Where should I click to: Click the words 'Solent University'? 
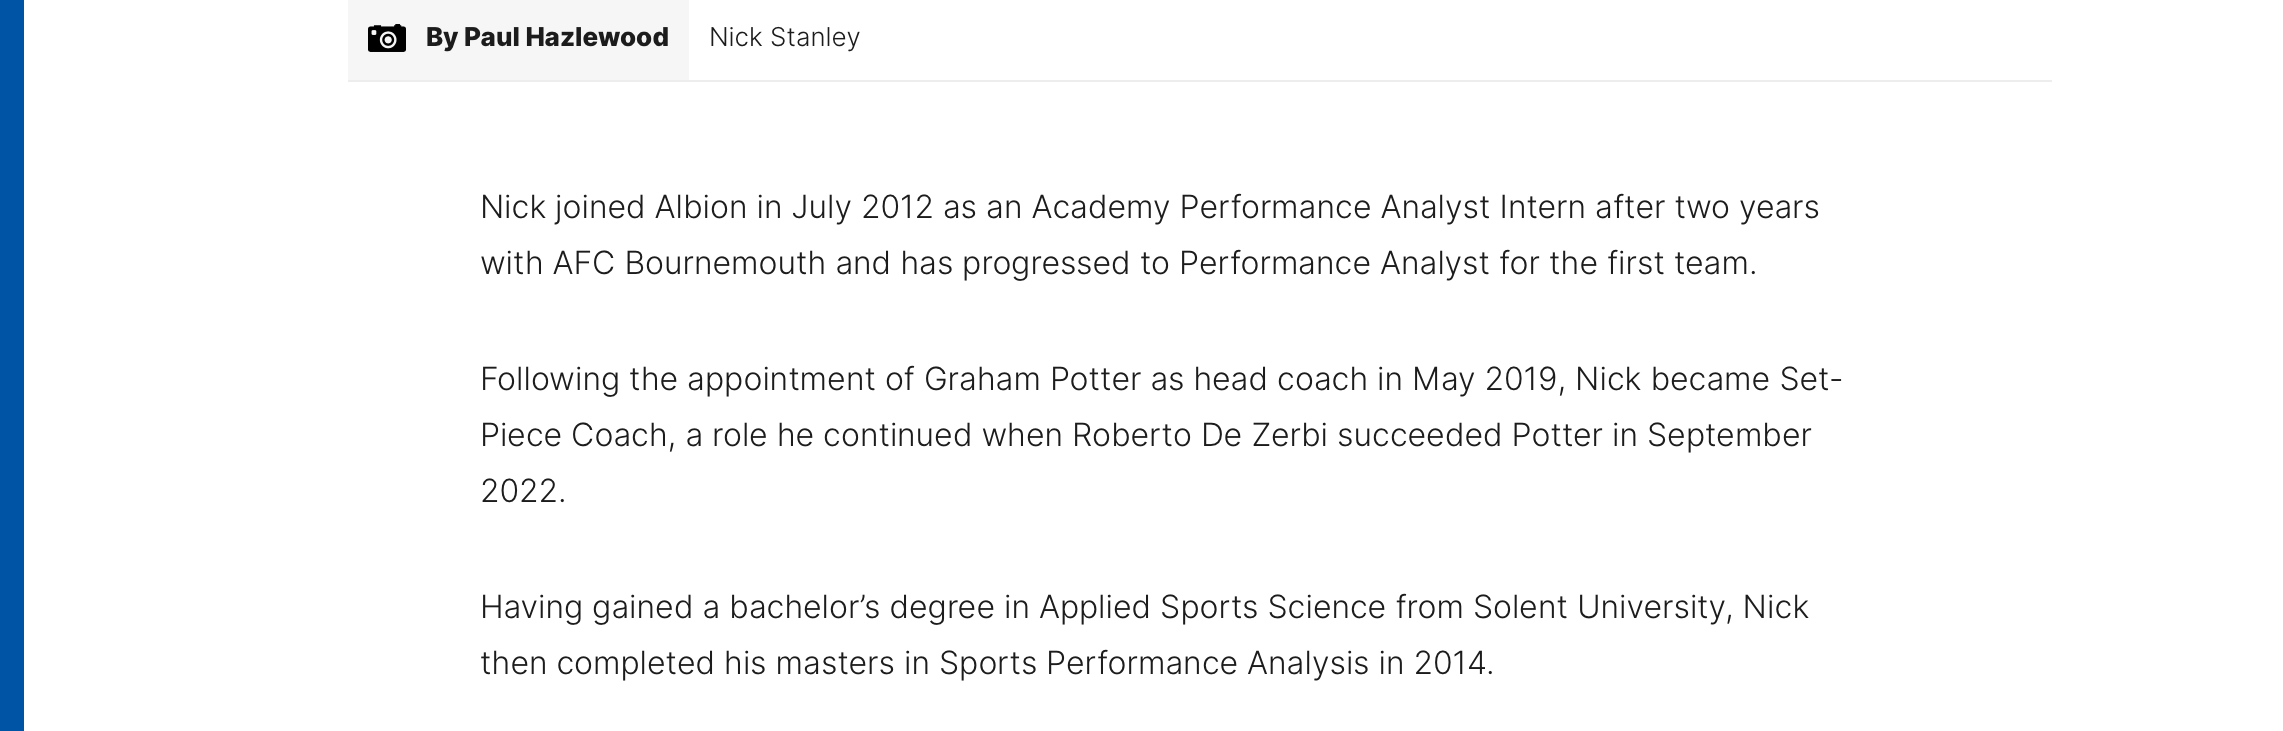(x=1599, y=607)
